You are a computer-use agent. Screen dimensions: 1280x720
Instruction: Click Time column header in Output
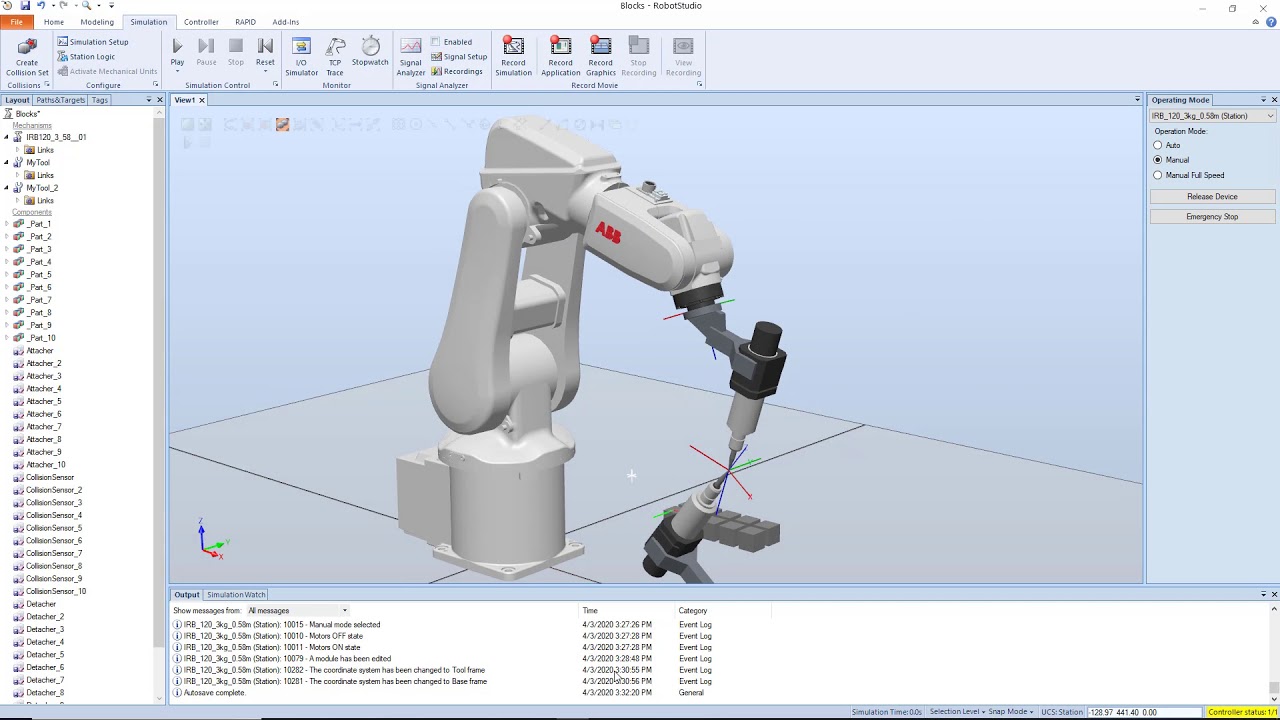pyautogui.click(x=590, y=610)
